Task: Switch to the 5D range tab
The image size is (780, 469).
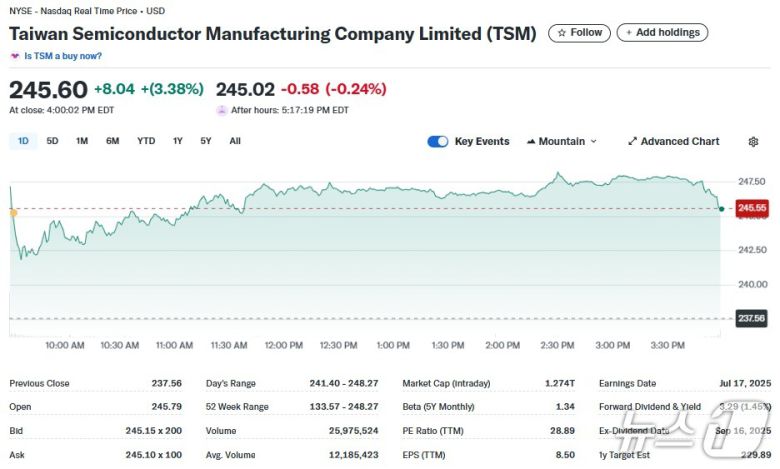Action: (x=52, y=141)
